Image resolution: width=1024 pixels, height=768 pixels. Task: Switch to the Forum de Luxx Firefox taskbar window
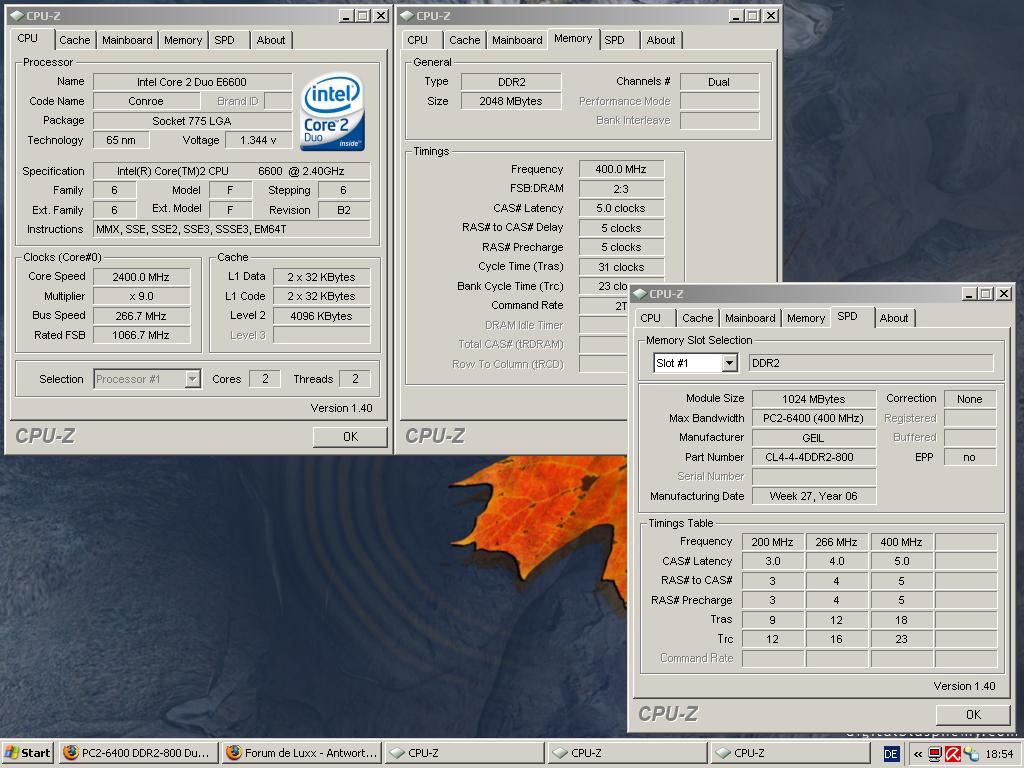point(302,753)
